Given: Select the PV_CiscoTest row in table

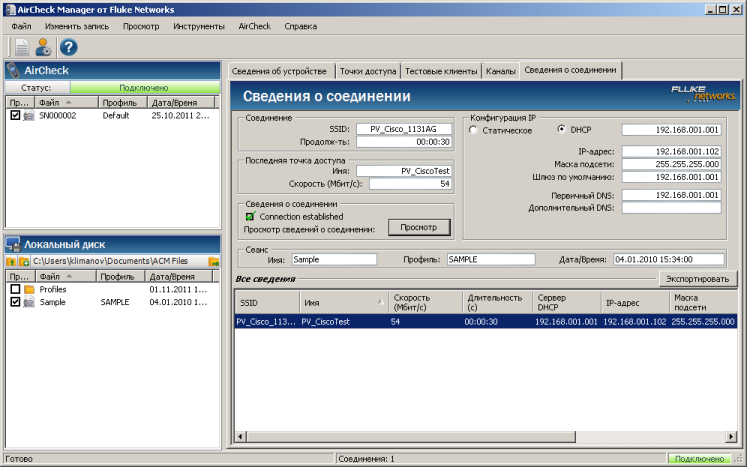Looking at the screenshot, I should [x=486, y=322].
